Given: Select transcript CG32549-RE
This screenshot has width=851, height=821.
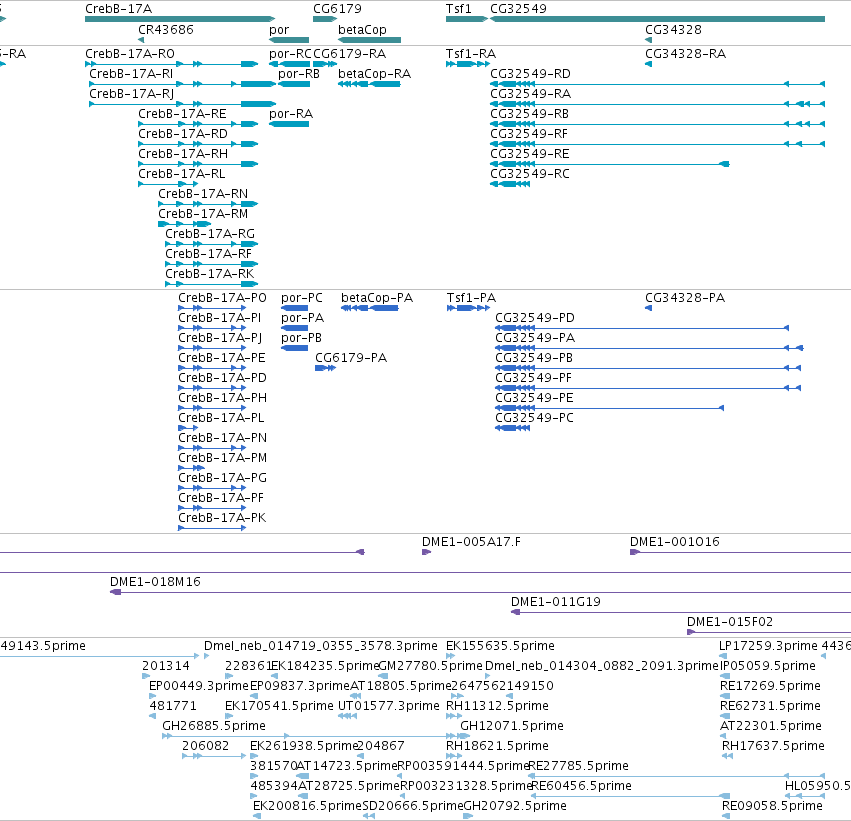Looking at the screenshot, I should [530, 154].
